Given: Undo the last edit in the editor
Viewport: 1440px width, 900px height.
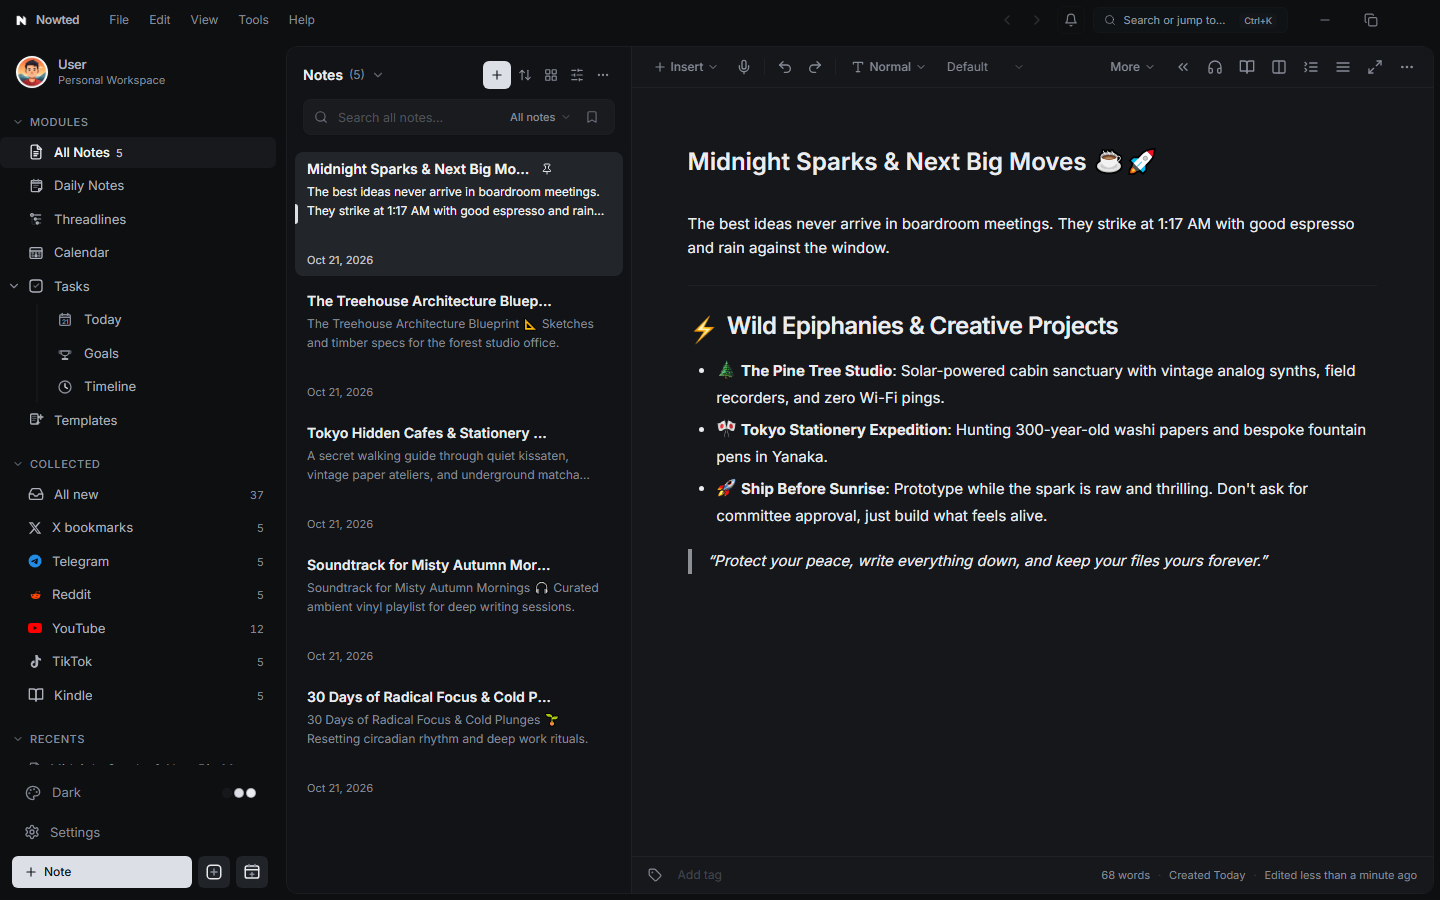Looking at the screenshot, I should (785, 67).
